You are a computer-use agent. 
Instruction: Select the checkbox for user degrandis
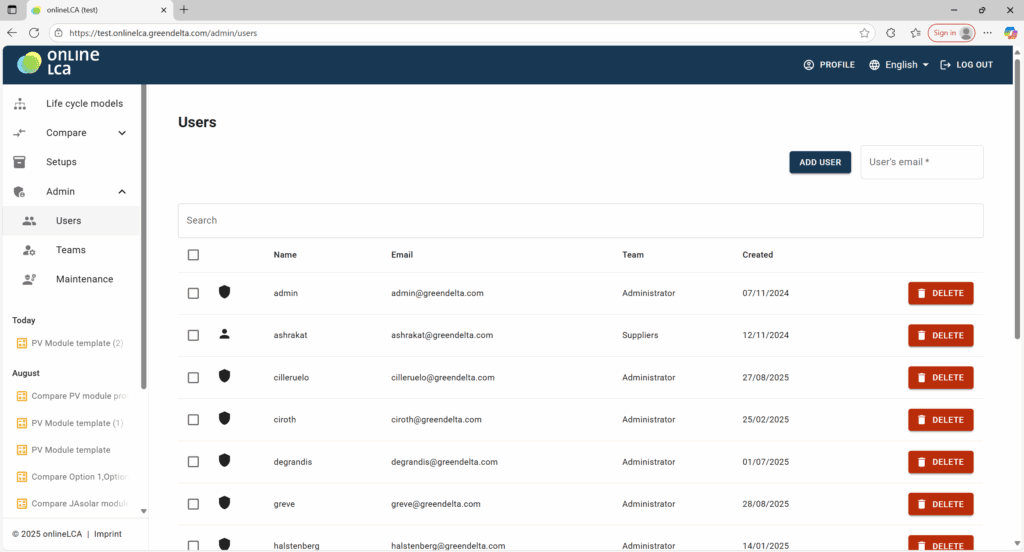point(193,461)
